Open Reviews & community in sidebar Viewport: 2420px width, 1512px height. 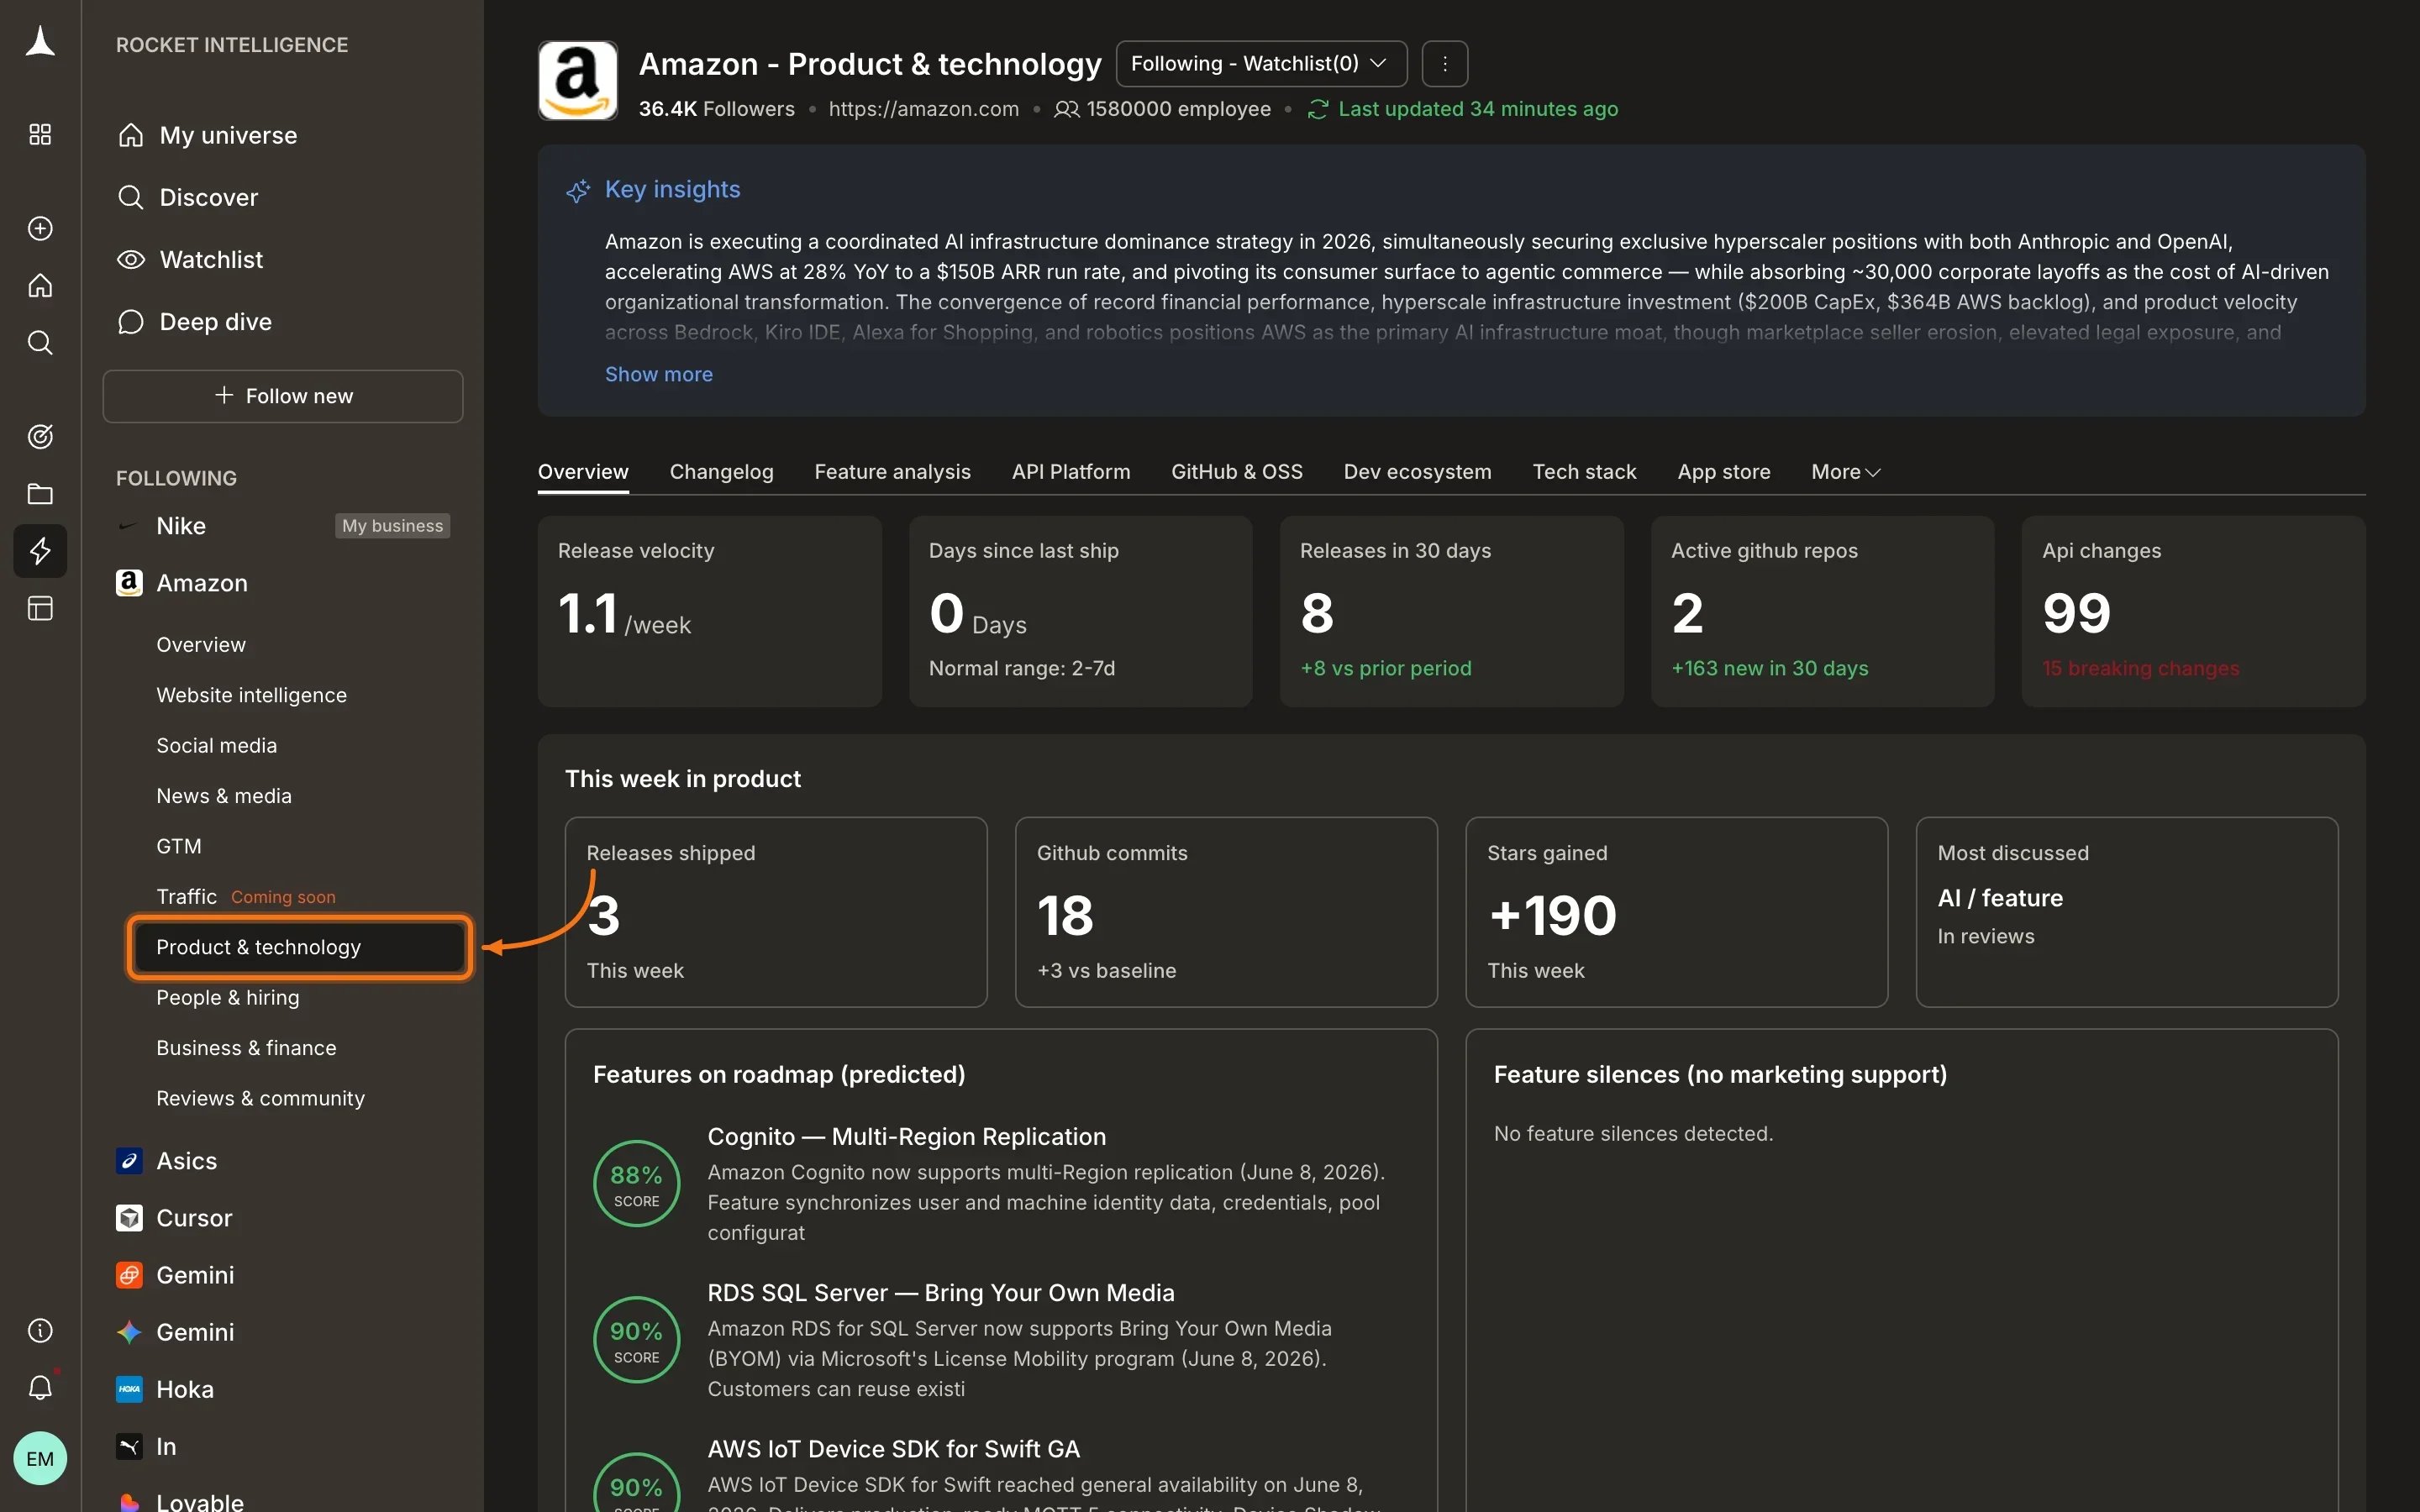point(261,1098)
